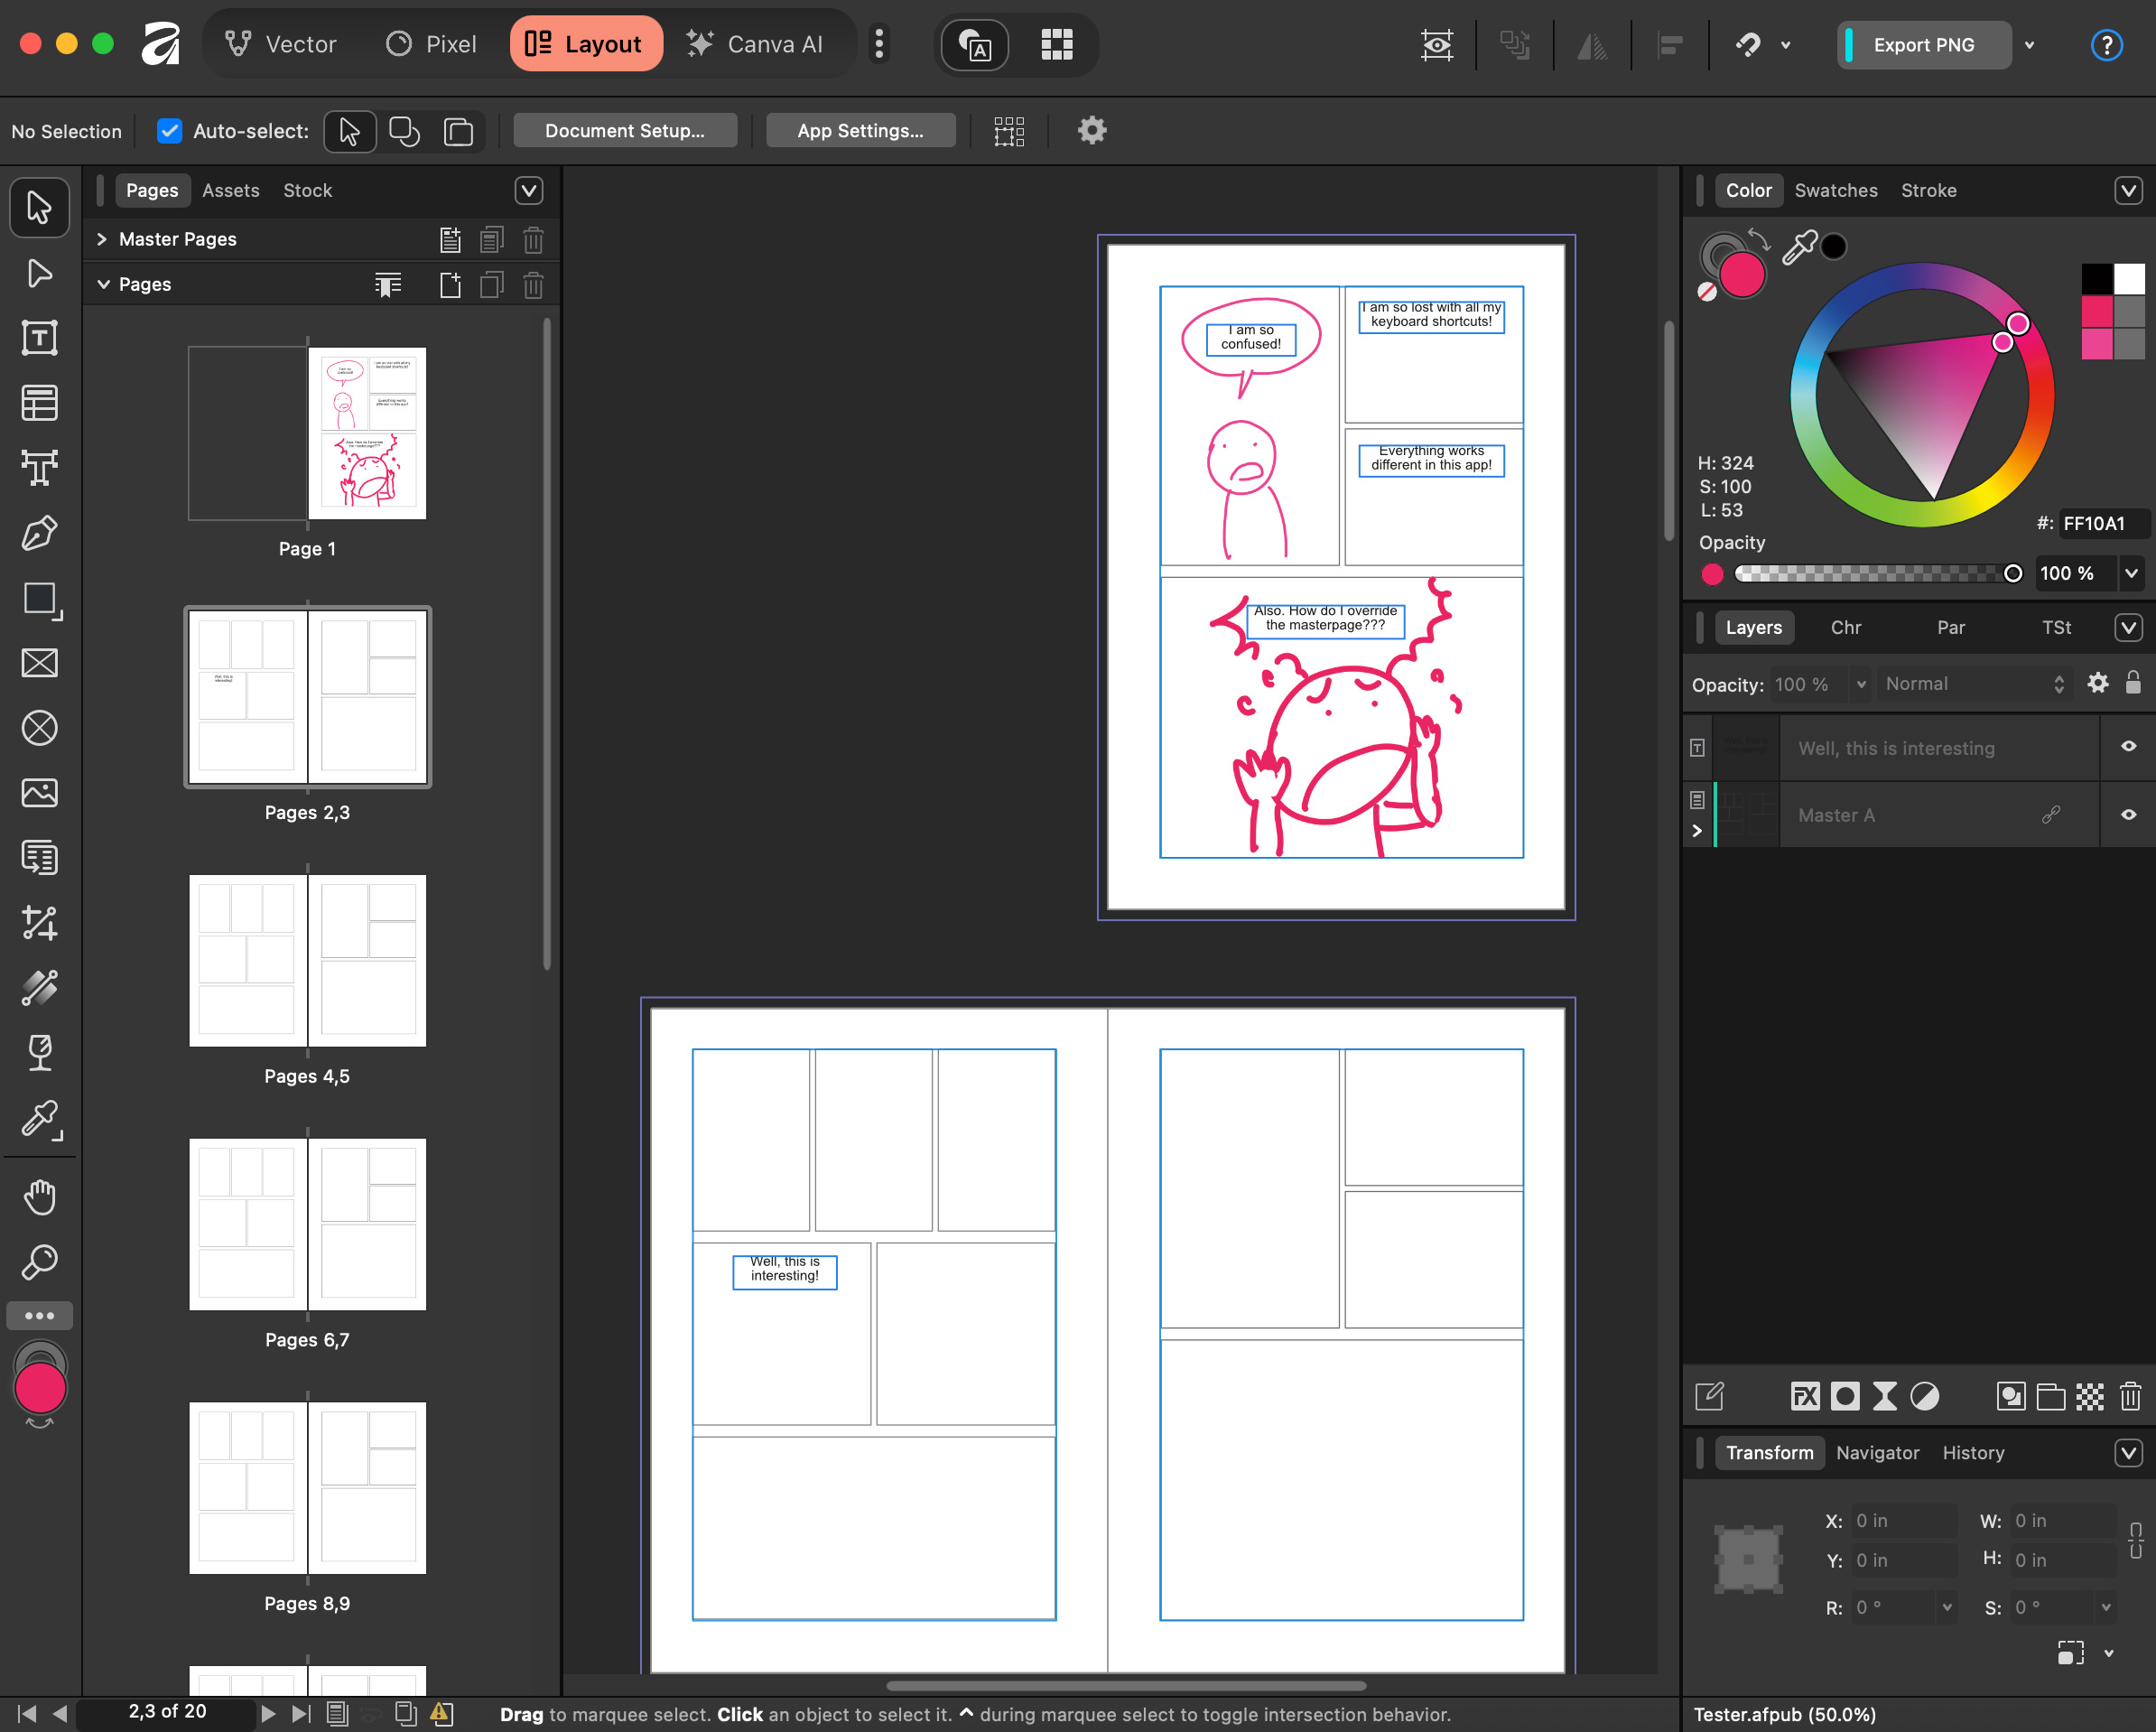
Task: Select the Crop tool
Action: [39, 923]
